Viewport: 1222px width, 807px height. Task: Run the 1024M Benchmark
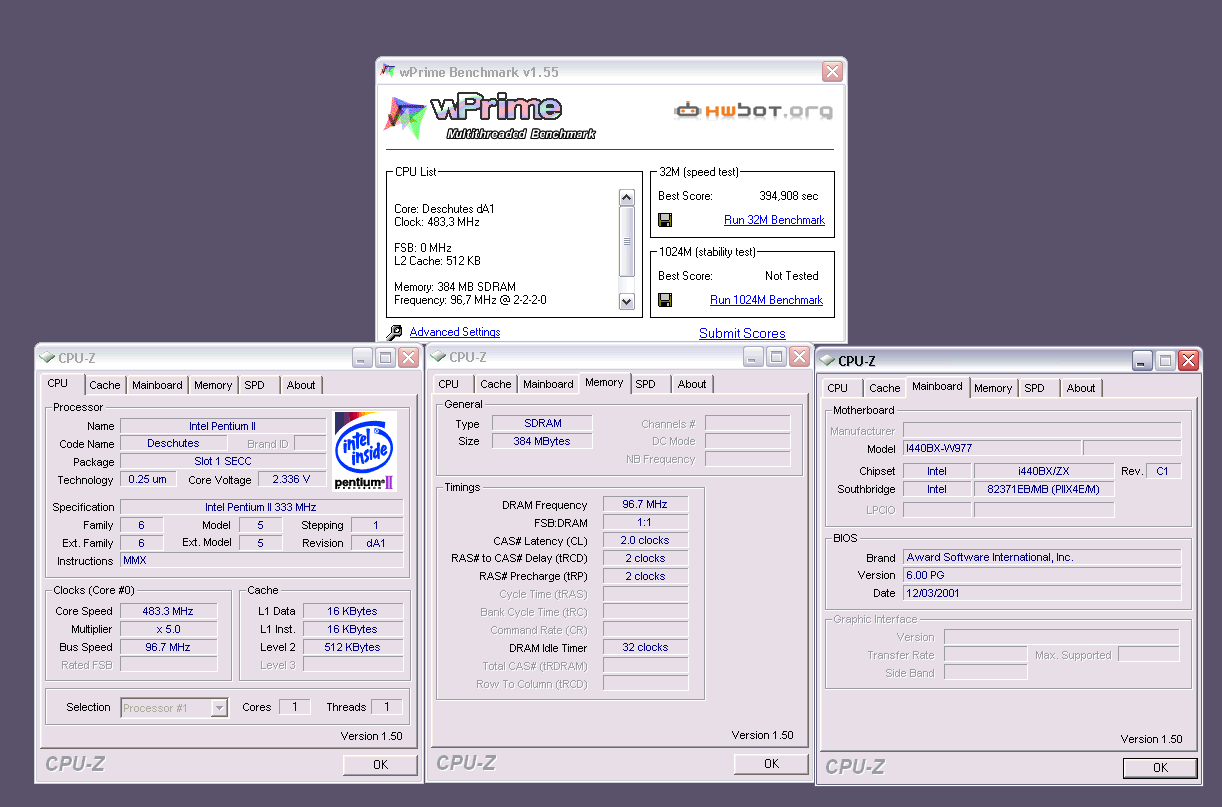[x=766, y=300]
